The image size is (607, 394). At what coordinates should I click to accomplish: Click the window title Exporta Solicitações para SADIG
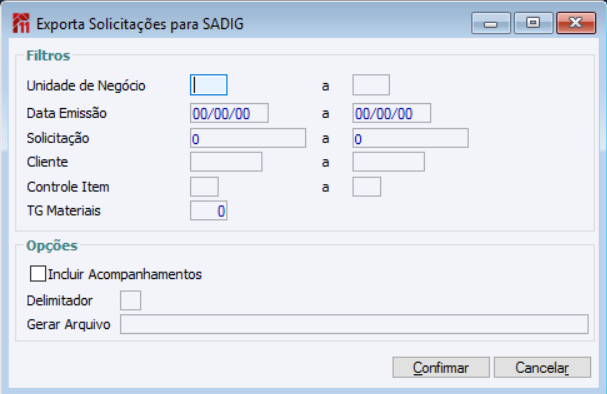140,24
